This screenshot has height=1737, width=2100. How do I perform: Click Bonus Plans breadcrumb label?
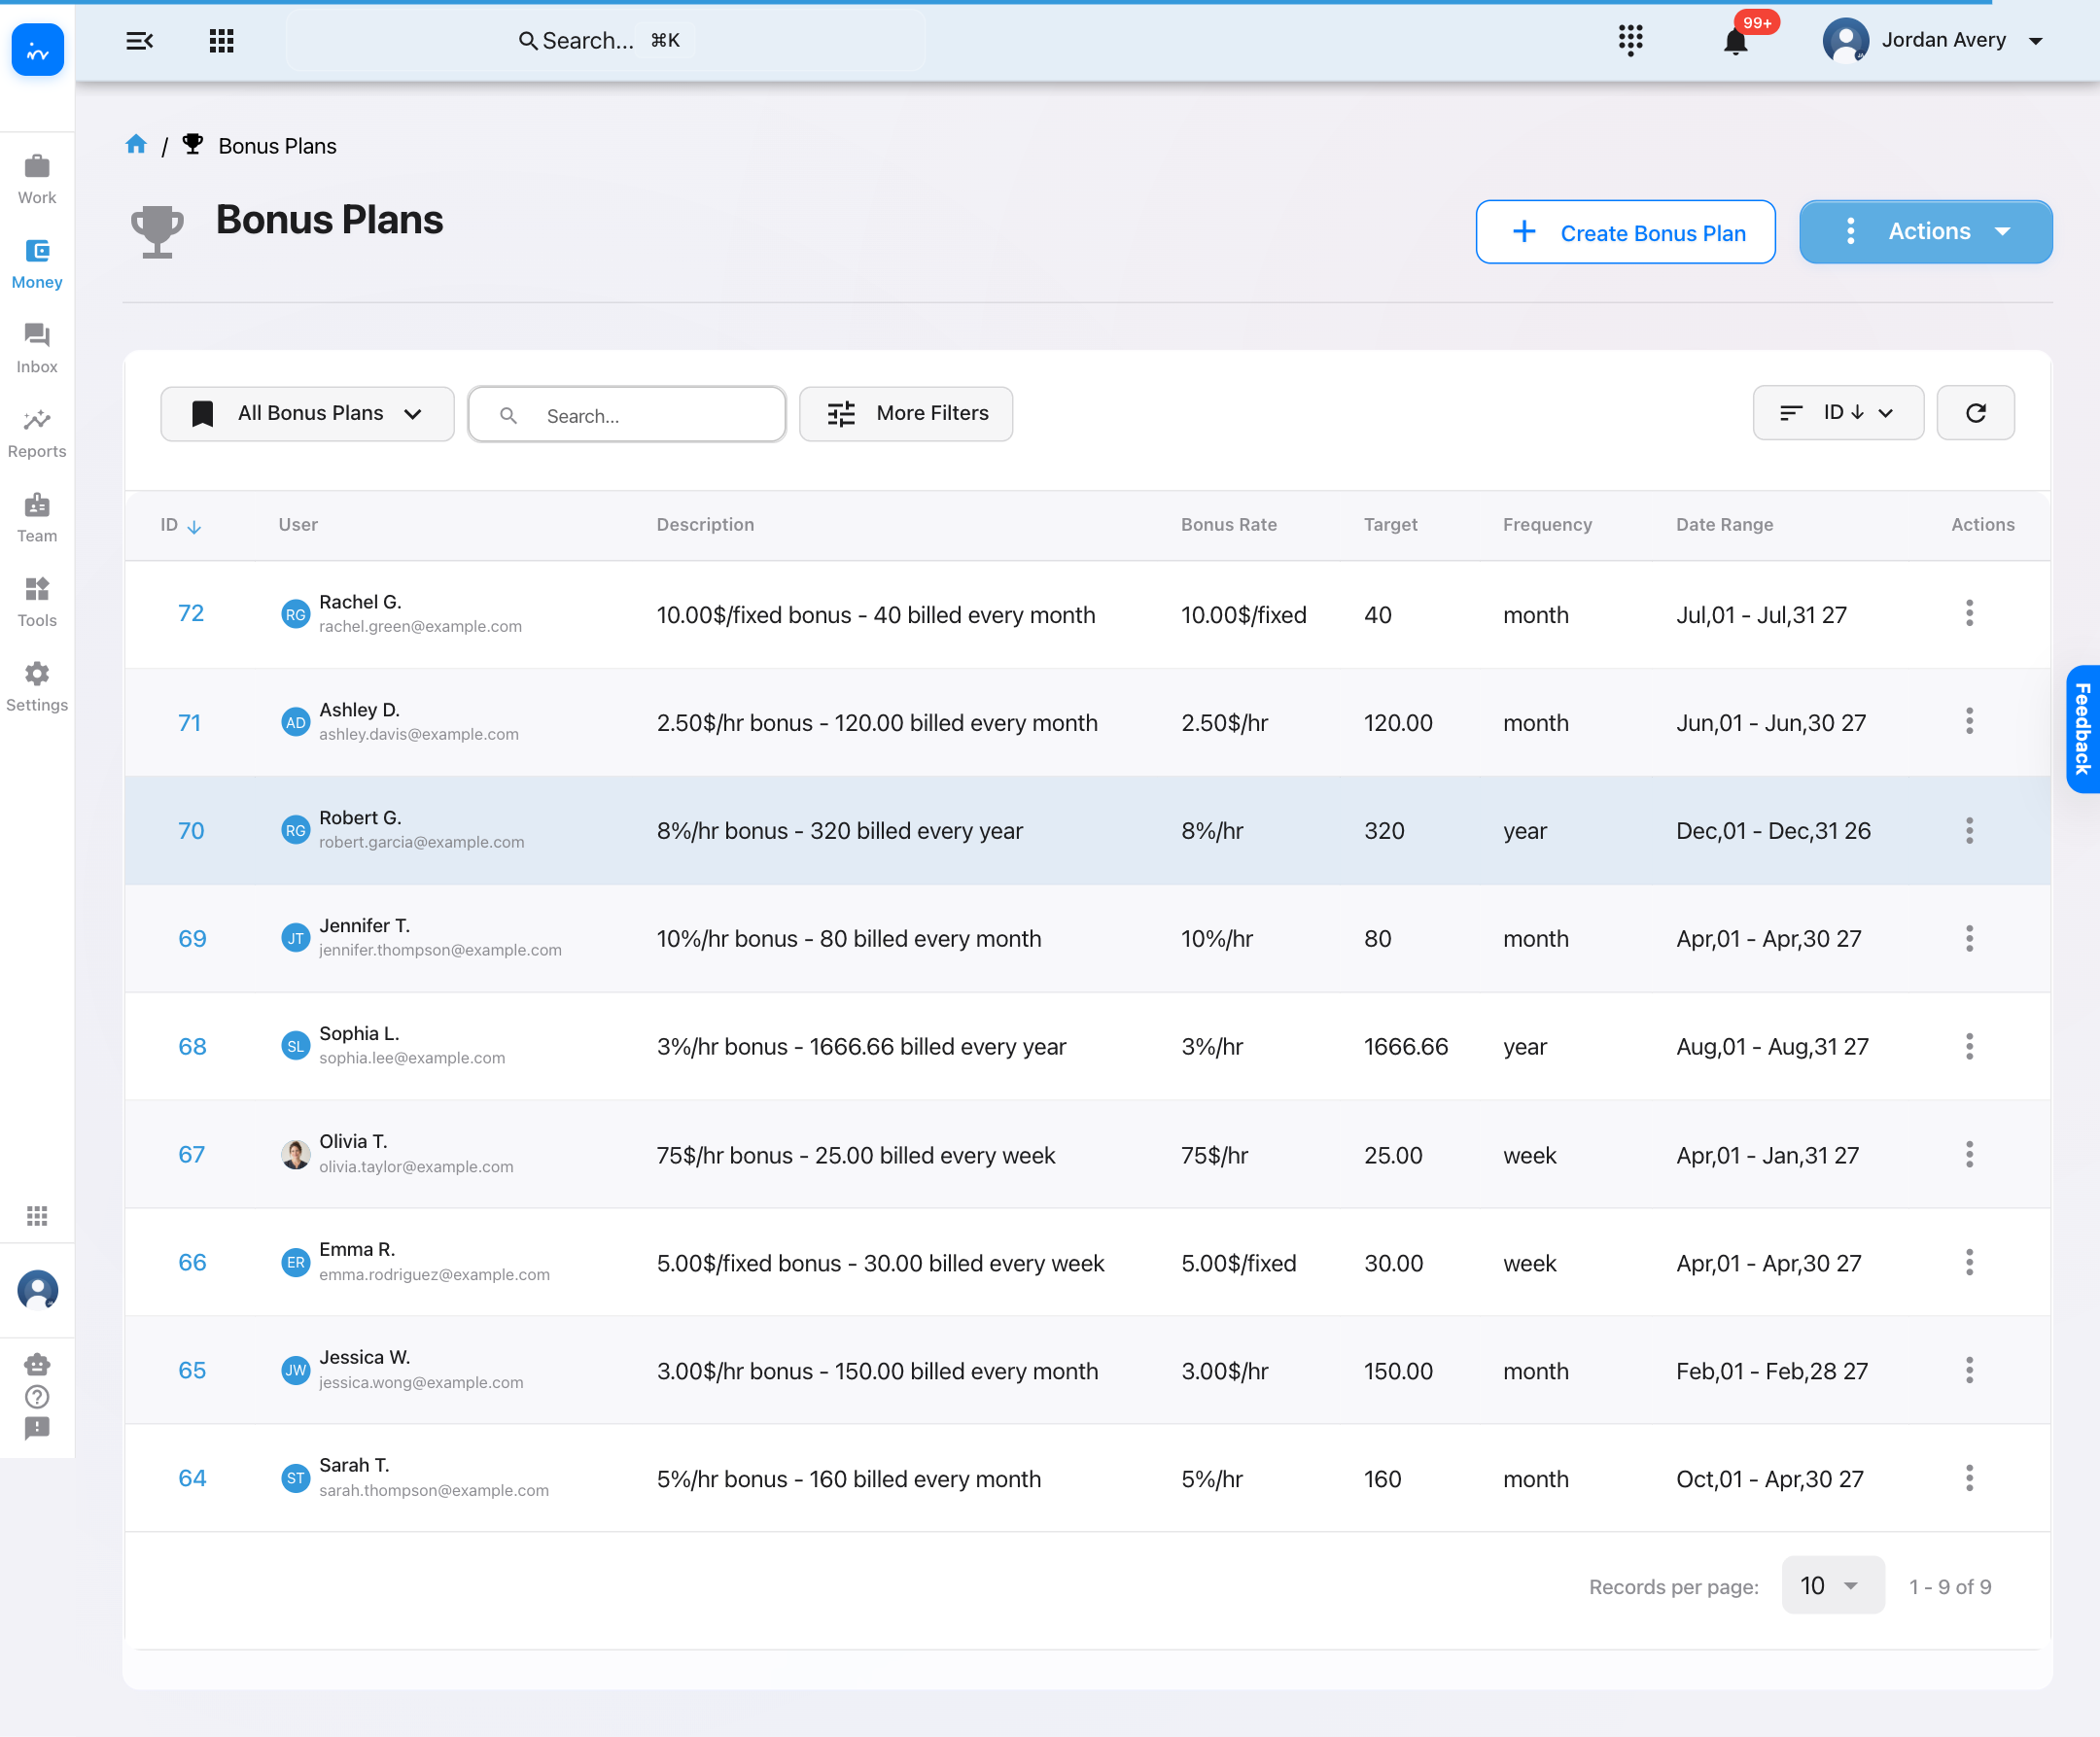(277, 146)
